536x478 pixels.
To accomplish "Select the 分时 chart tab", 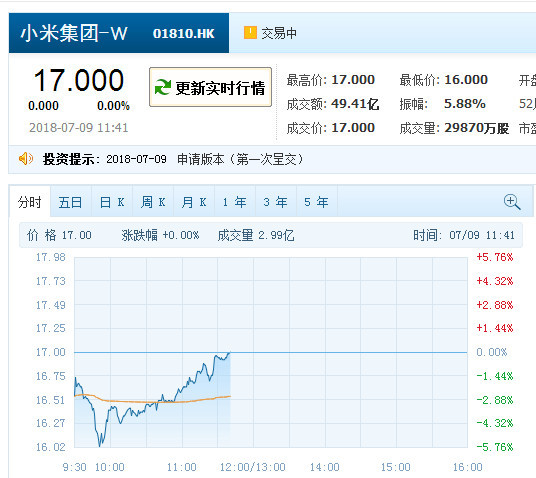I will tap(30, 202).
